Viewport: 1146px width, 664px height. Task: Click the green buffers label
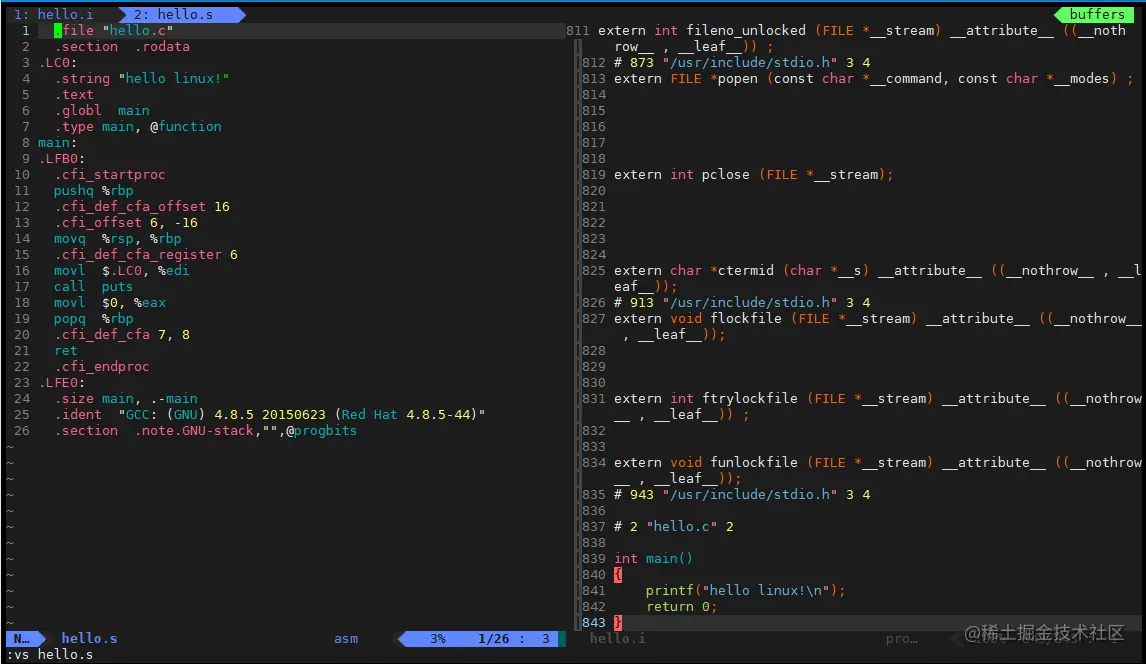1096,14
